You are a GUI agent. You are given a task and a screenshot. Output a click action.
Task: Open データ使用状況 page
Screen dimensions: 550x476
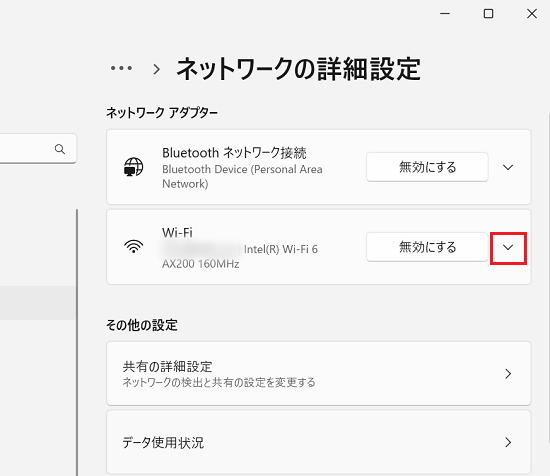[x=318, y=442]
